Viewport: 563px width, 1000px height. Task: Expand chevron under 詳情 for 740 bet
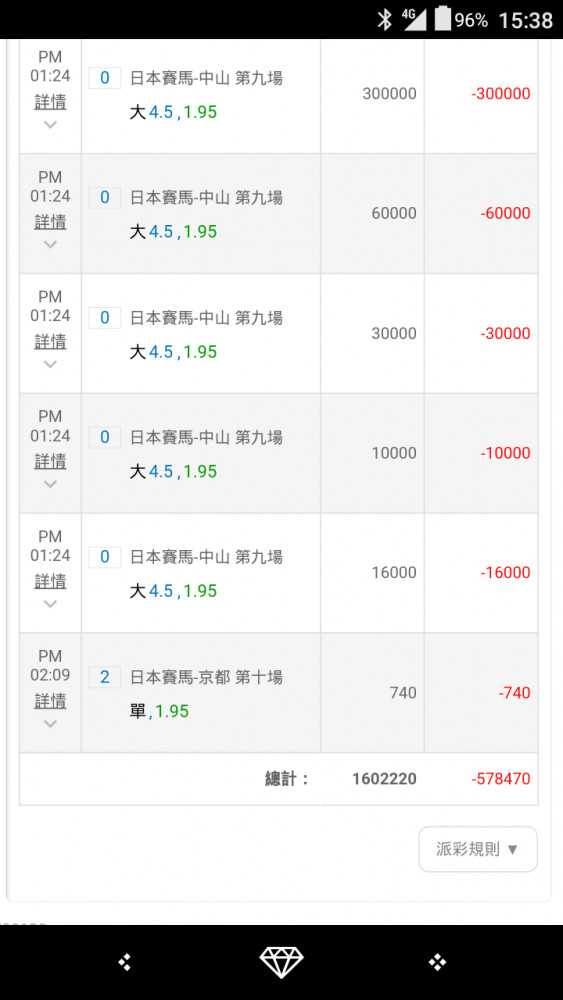click(50, 723)
